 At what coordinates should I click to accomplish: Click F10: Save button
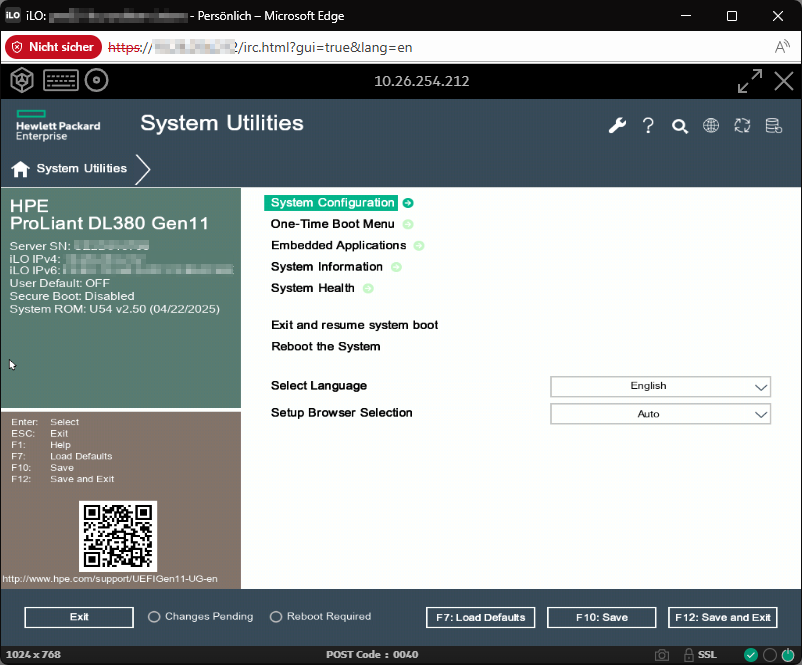(602, 617)
